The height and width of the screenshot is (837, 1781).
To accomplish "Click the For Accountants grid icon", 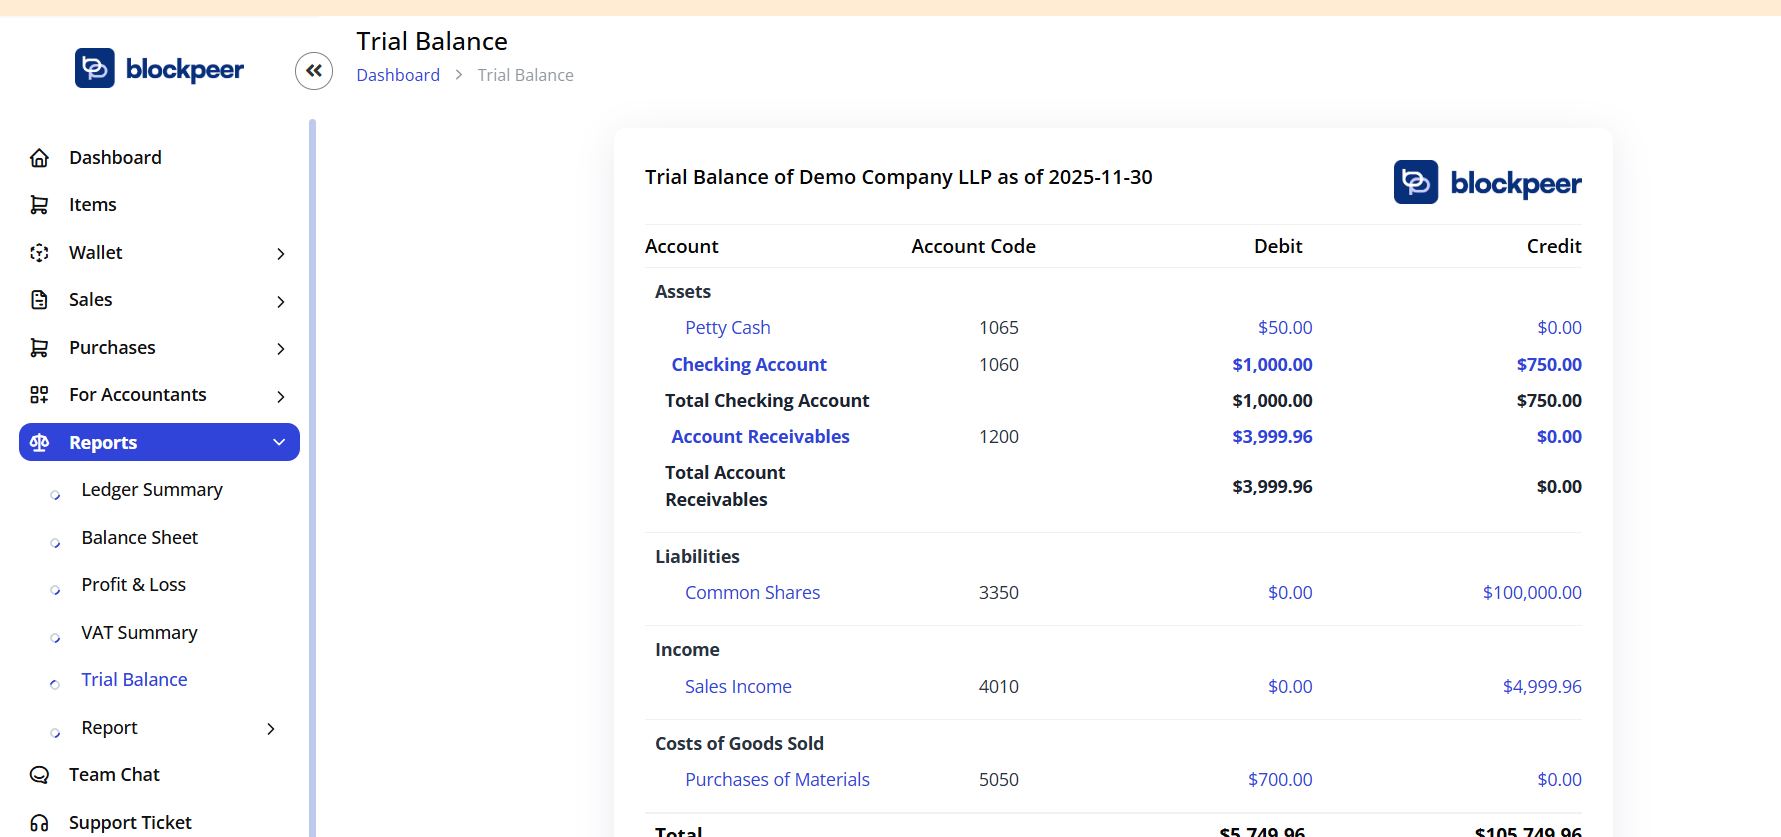I will point(39,395).
